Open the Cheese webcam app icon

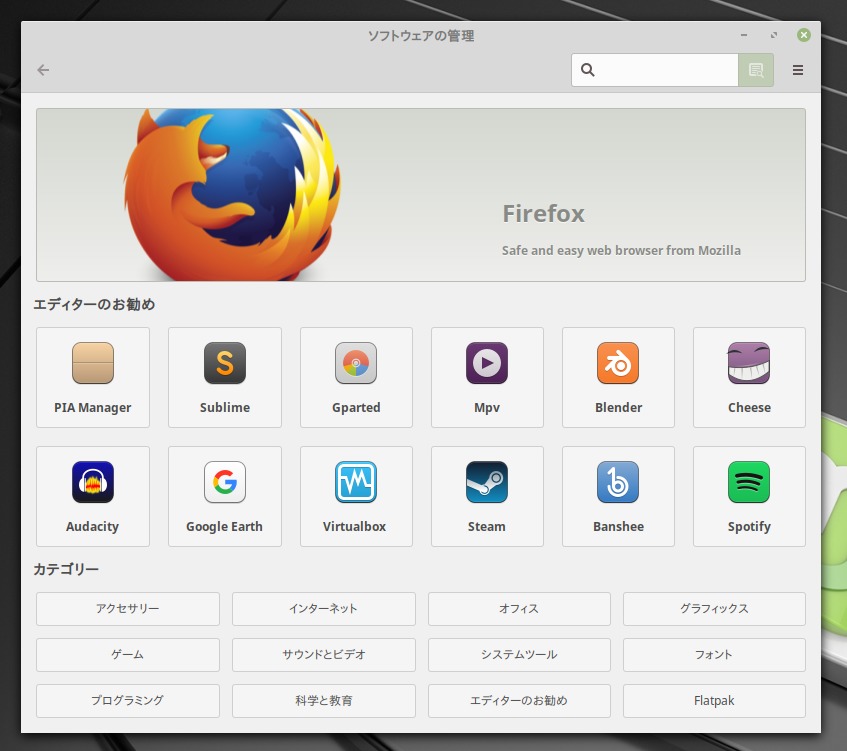coord(749,363)
